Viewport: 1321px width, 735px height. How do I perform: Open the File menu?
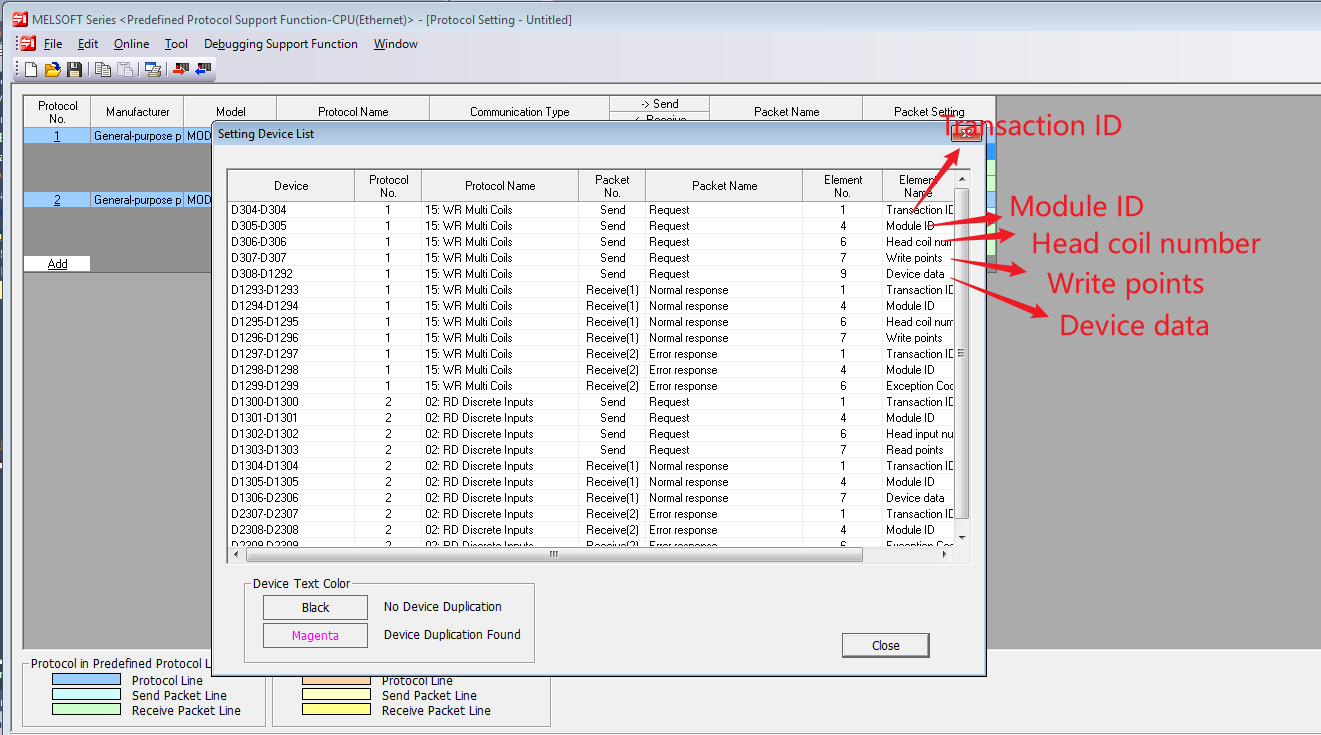[53, 44]
